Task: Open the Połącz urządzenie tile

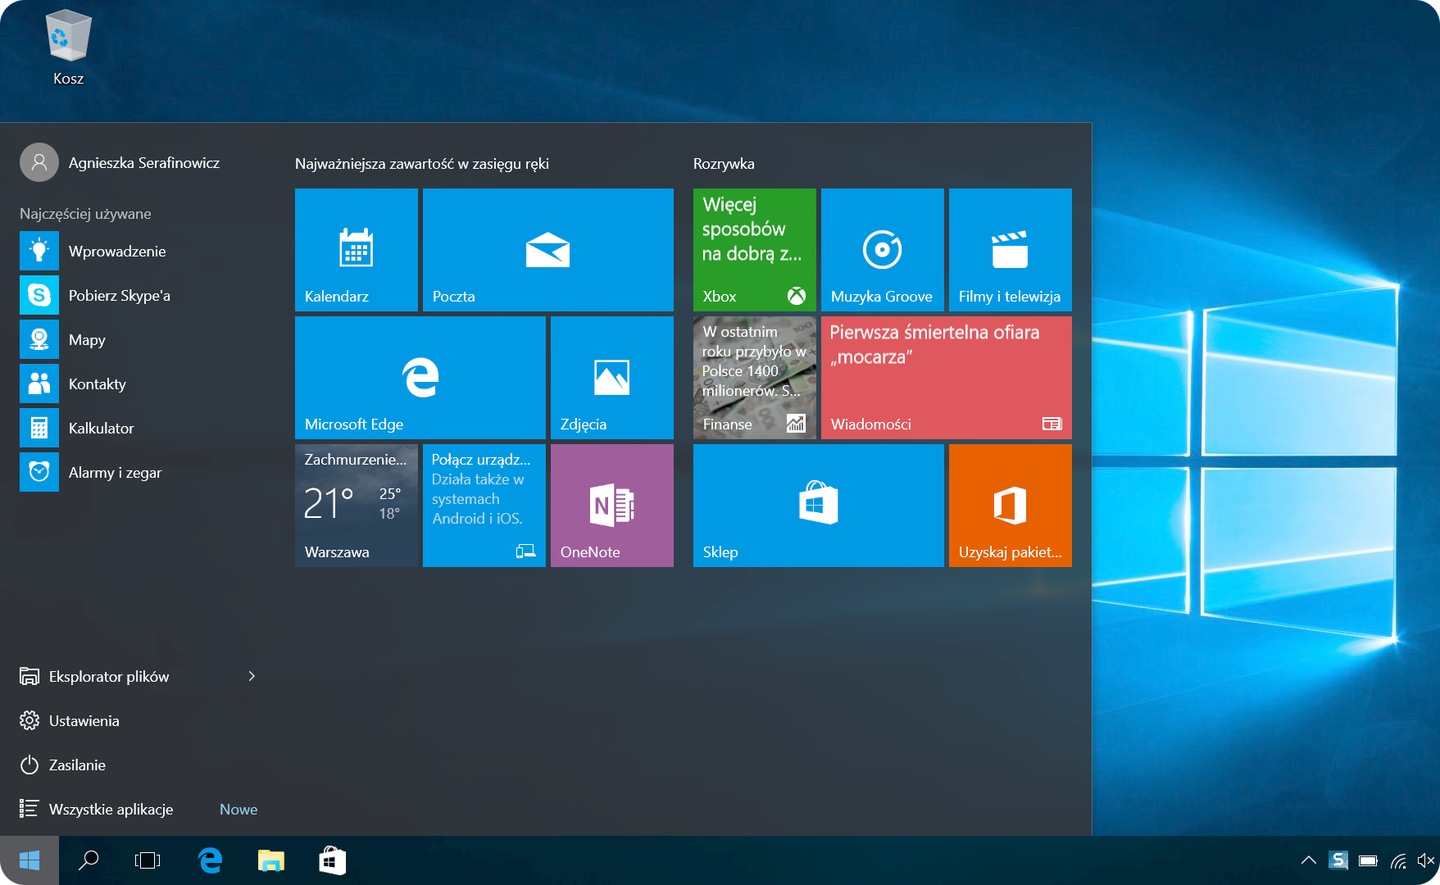Action: pyautogui.click(x=484, y=506)
